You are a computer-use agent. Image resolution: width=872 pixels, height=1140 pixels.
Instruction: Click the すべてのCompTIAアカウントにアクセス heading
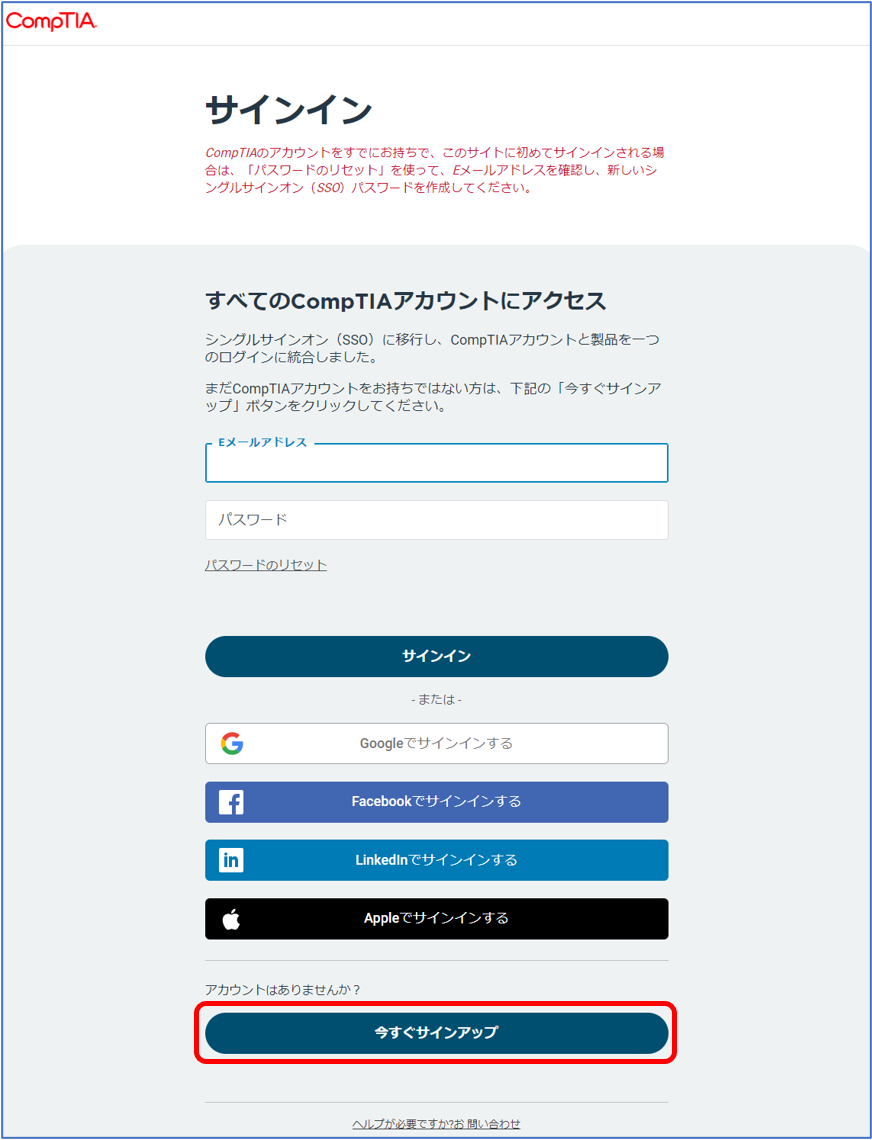[406, 300]
